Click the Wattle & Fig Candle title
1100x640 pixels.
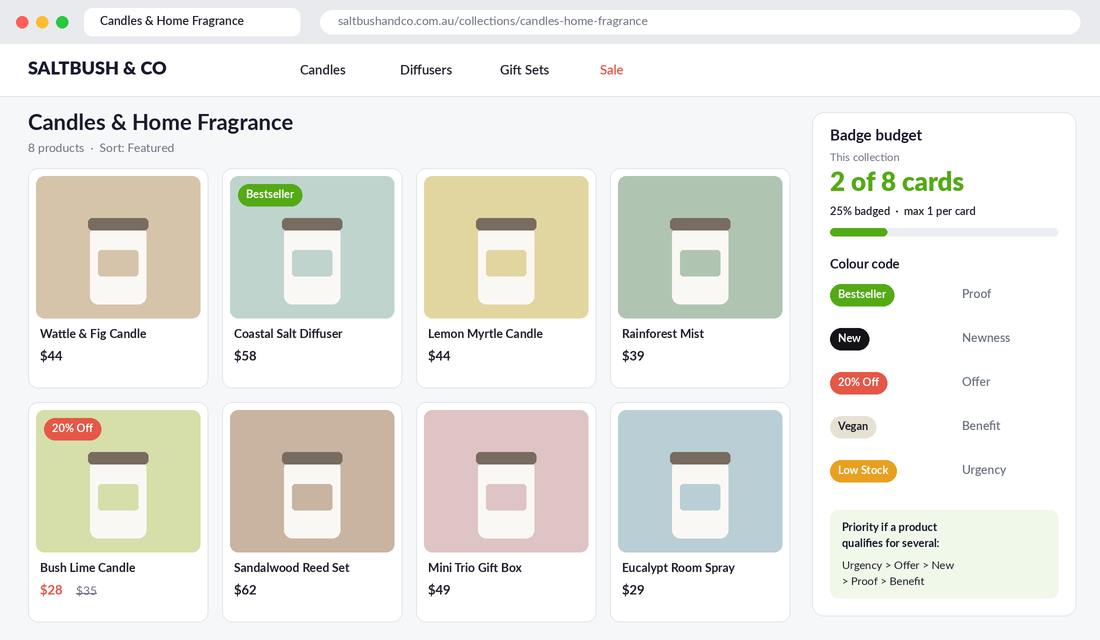click(93, 334)
